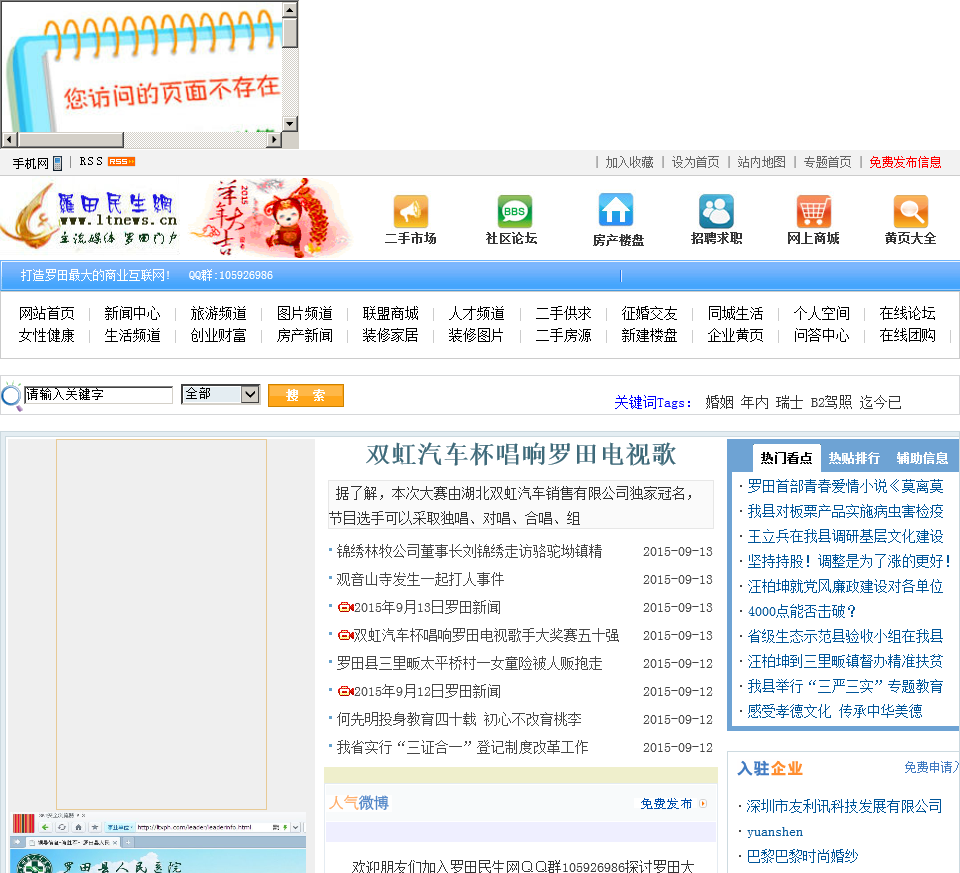Open the 二手市场 megaphone icon
This screenshot has height=873, width=960.
click(x=410, y=211)
